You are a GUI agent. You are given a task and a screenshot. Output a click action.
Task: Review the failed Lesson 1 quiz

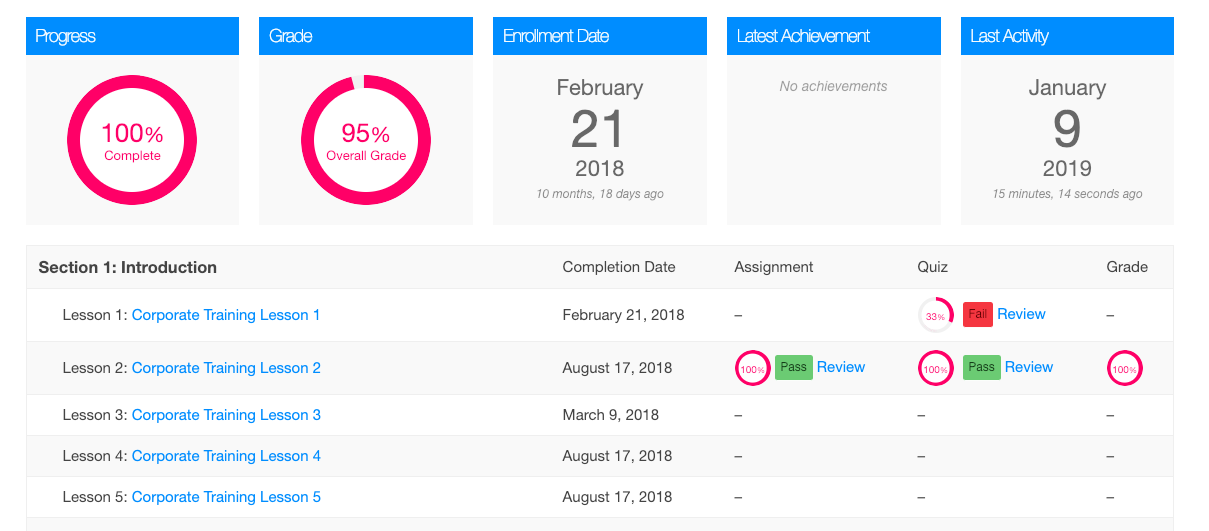tap(1021, 314)
